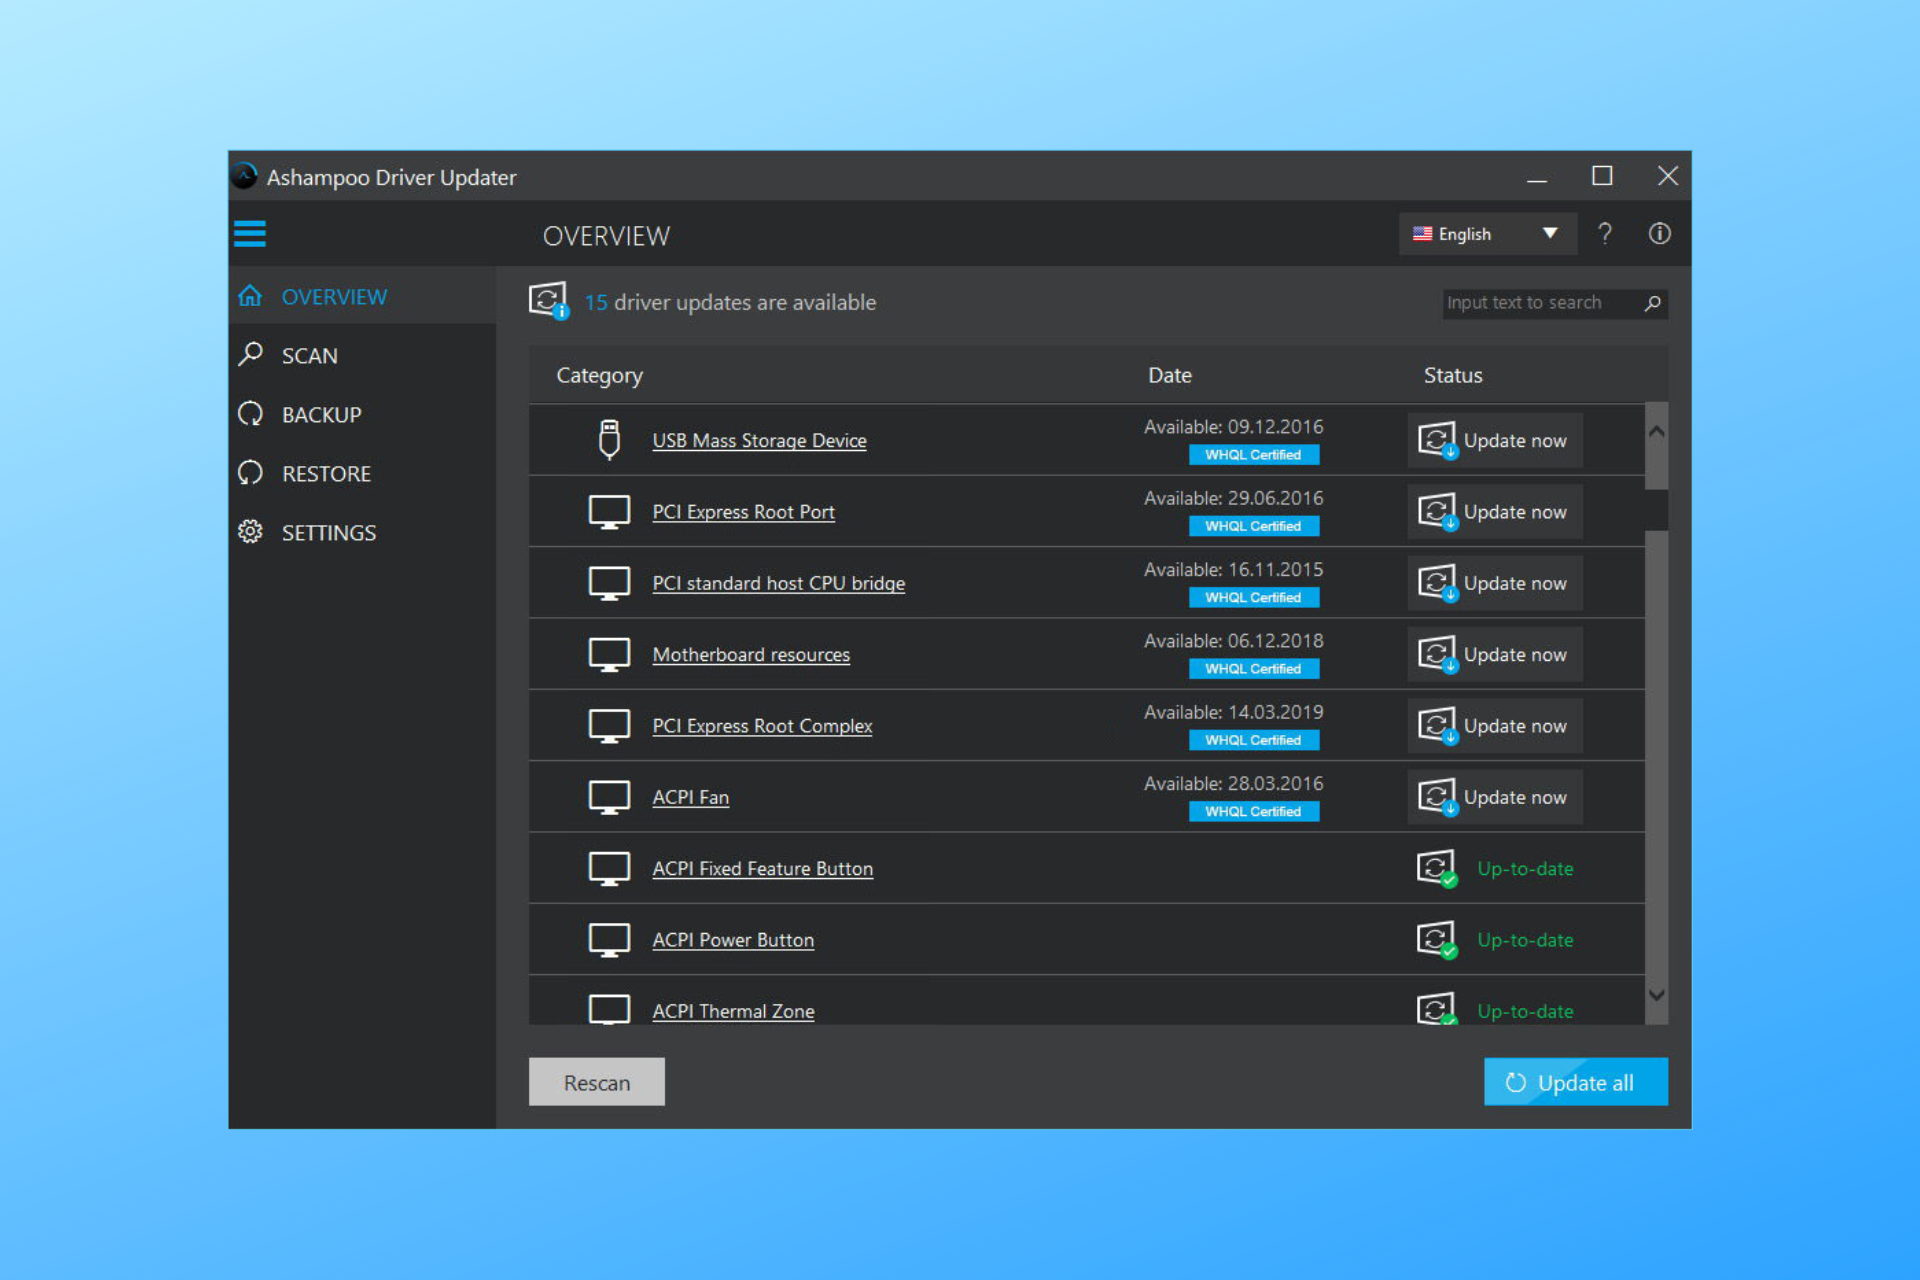Open PCI Express Root Complex link

coord(762,726)
